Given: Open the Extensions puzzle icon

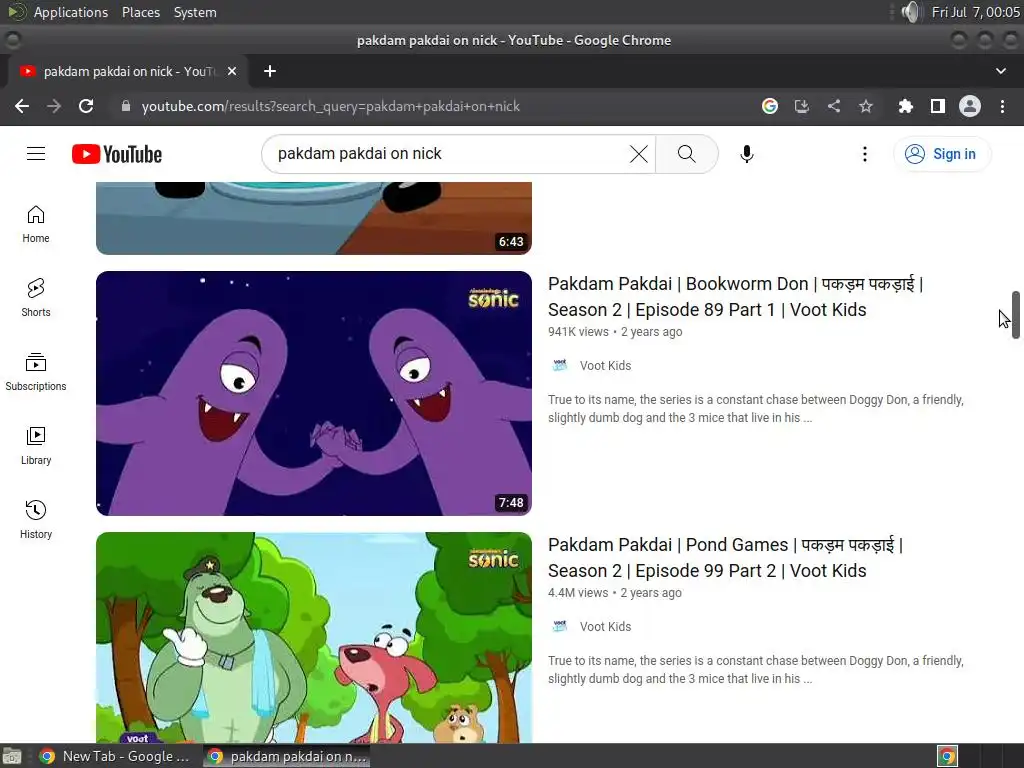Looking at the screenshot, I should click(905, 106).
